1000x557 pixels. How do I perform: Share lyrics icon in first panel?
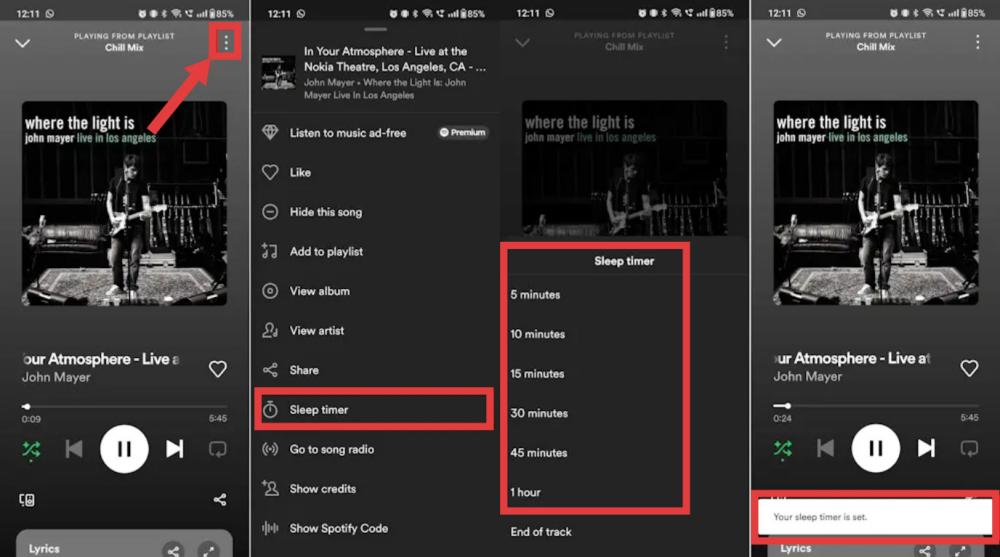pyautogui.click(x=173, y=549)
